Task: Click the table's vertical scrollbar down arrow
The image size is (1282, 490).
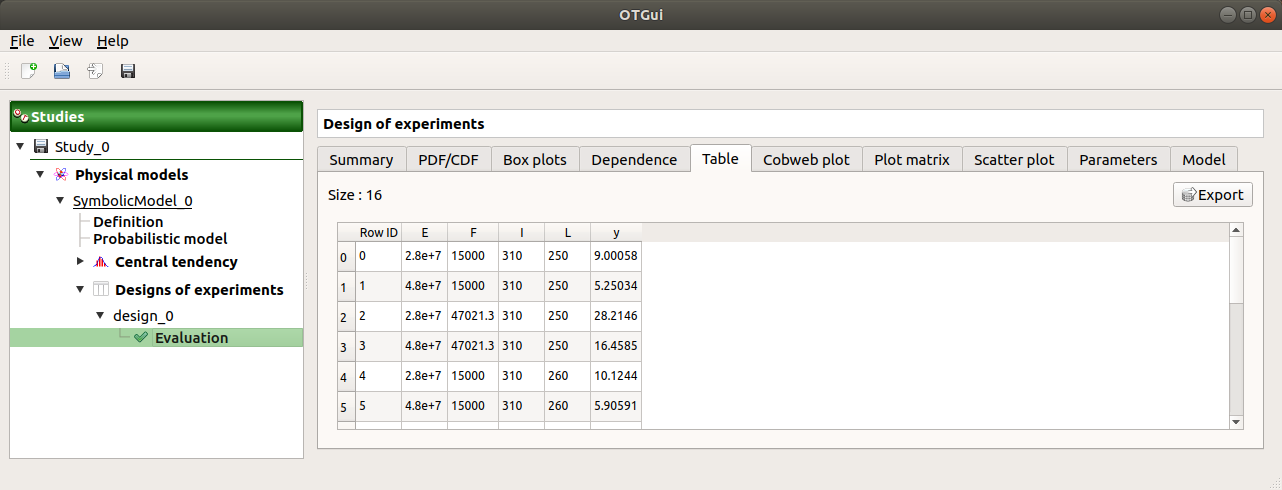Action: (x=1236, y=422)
